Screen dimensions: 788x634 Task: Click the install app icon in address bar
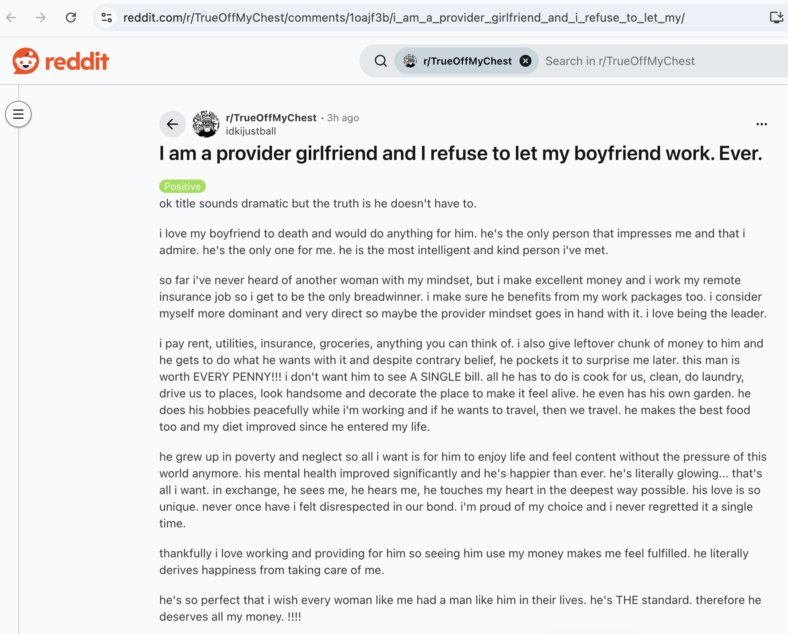776,18
